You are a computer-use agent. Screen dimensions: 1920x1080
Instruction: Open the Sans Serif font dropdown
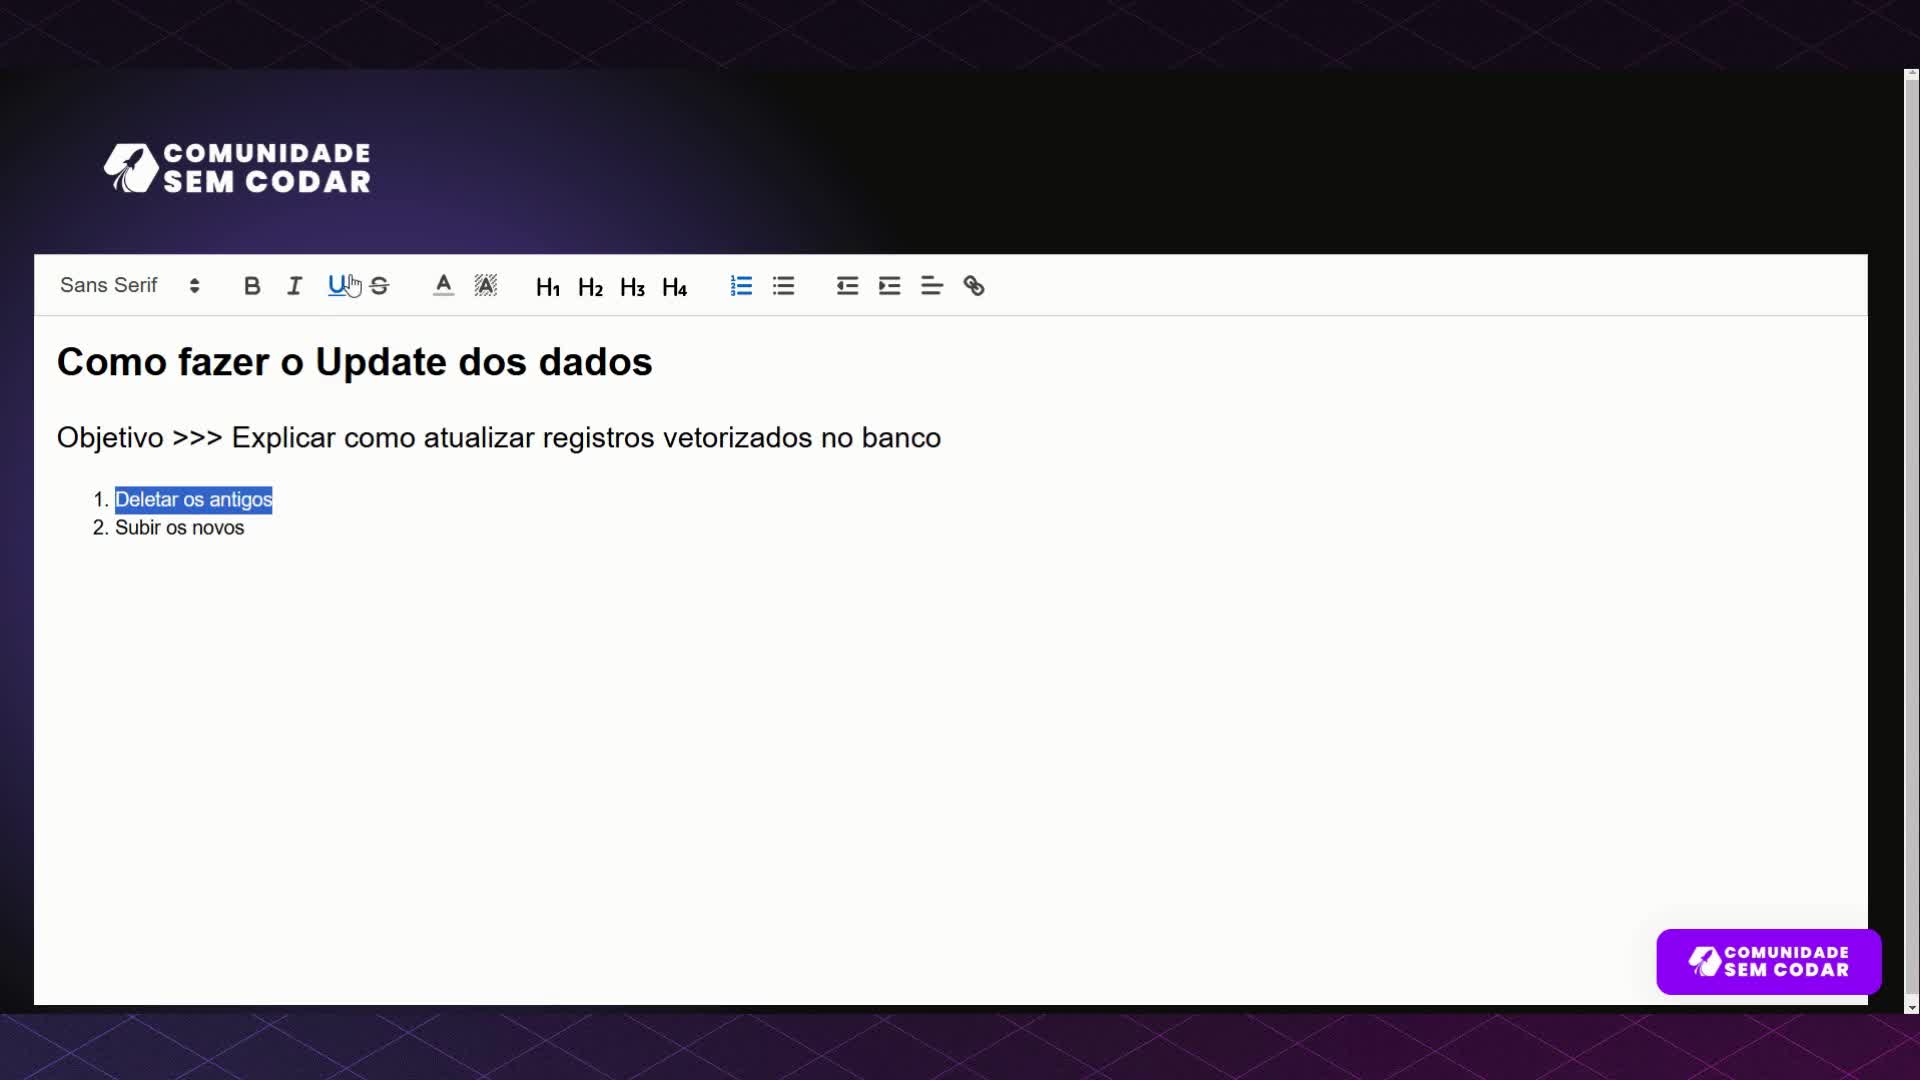pos(130,285)
